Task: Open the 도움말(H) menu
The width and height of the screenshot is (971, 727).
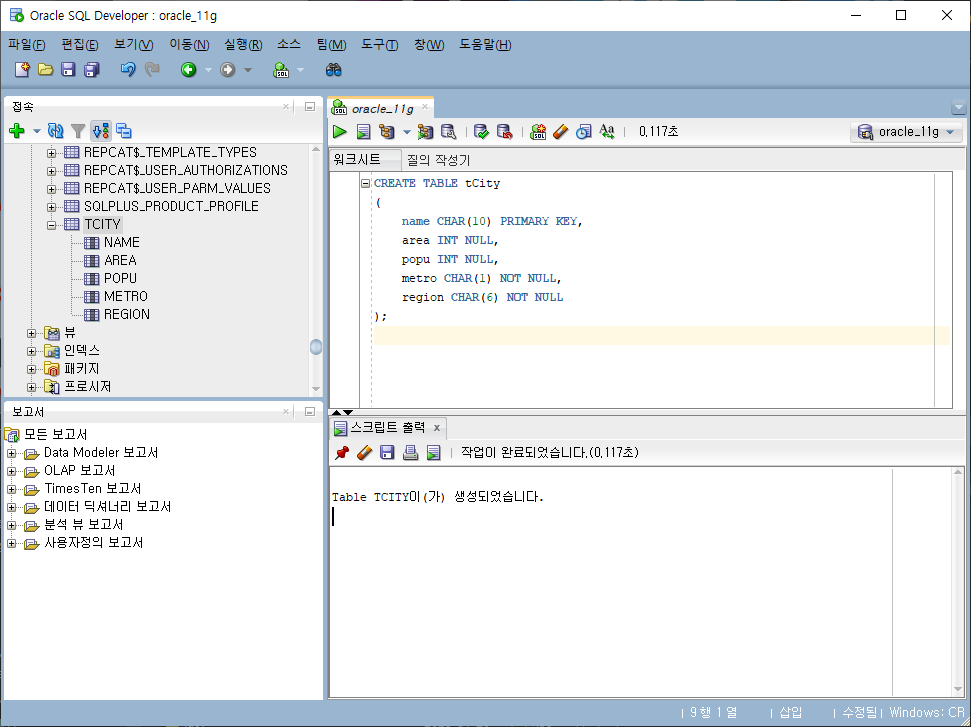Action: 485,45
